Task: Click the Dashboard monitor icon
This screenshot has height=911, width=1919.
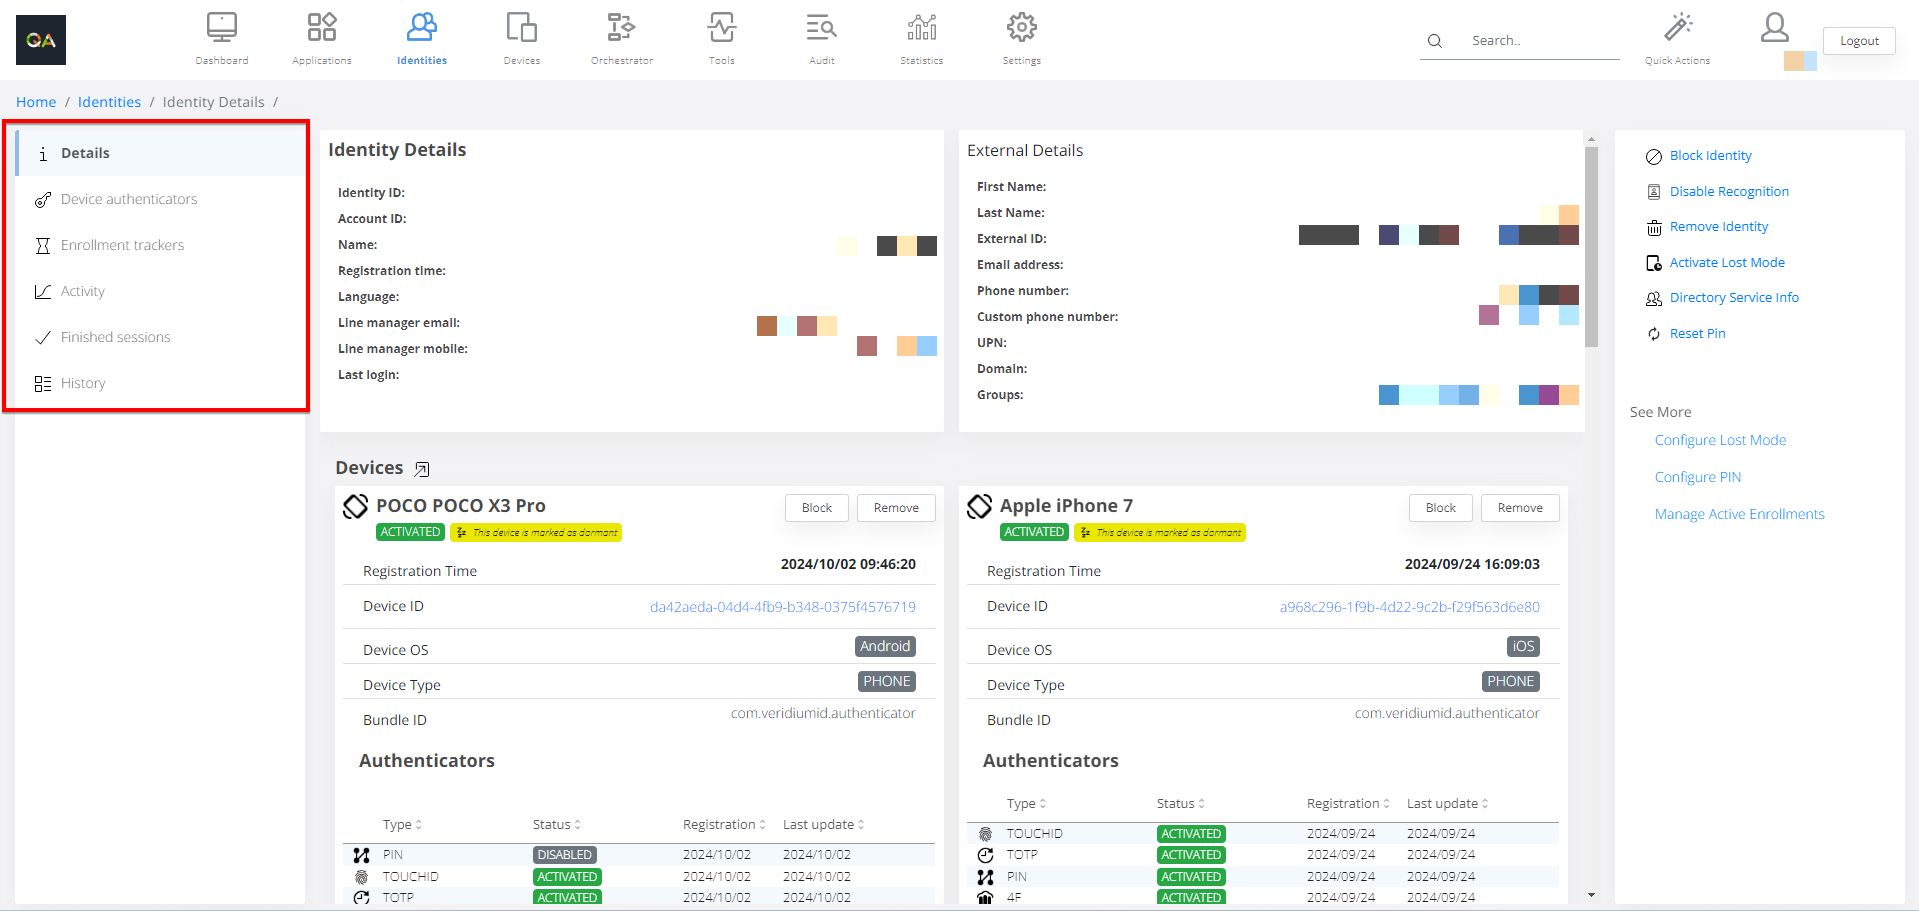Action: click(221, 28)
